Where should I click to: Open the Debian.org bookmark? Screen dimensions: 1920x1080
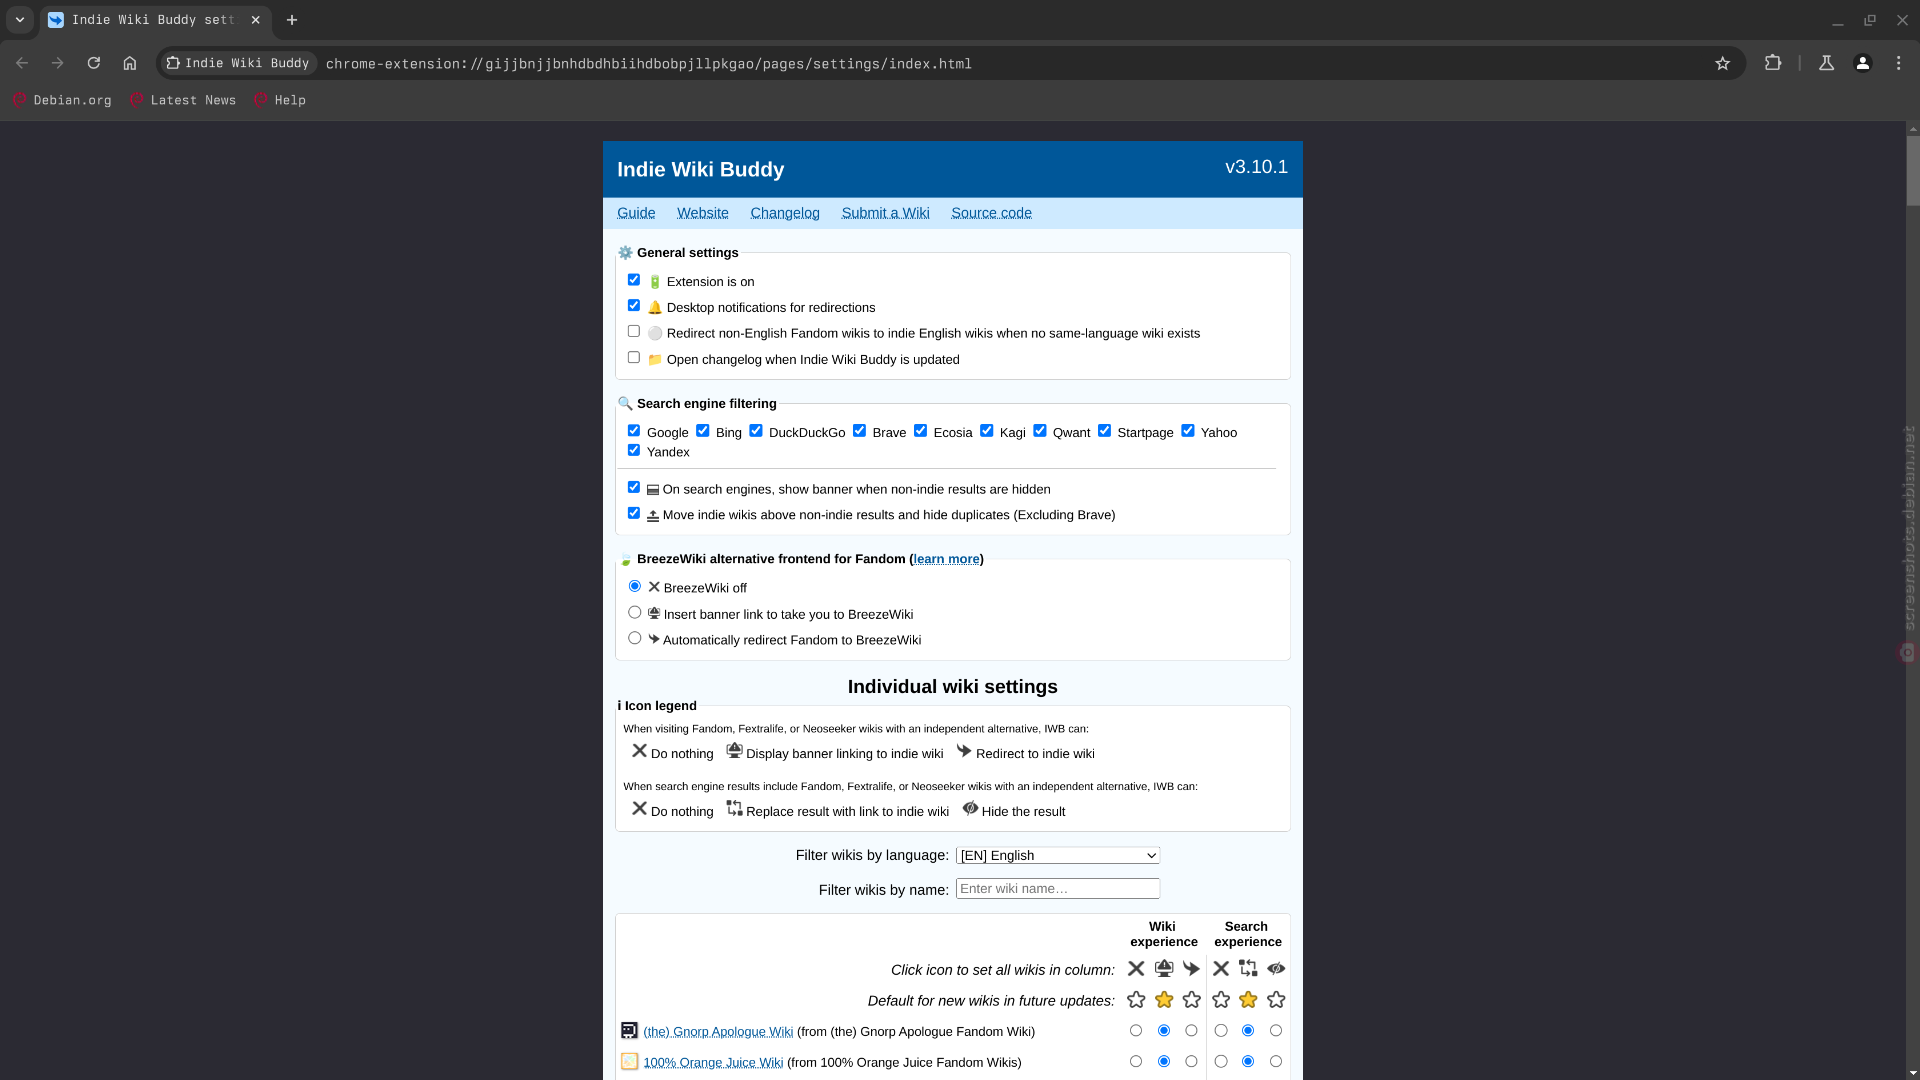point(62,100)
